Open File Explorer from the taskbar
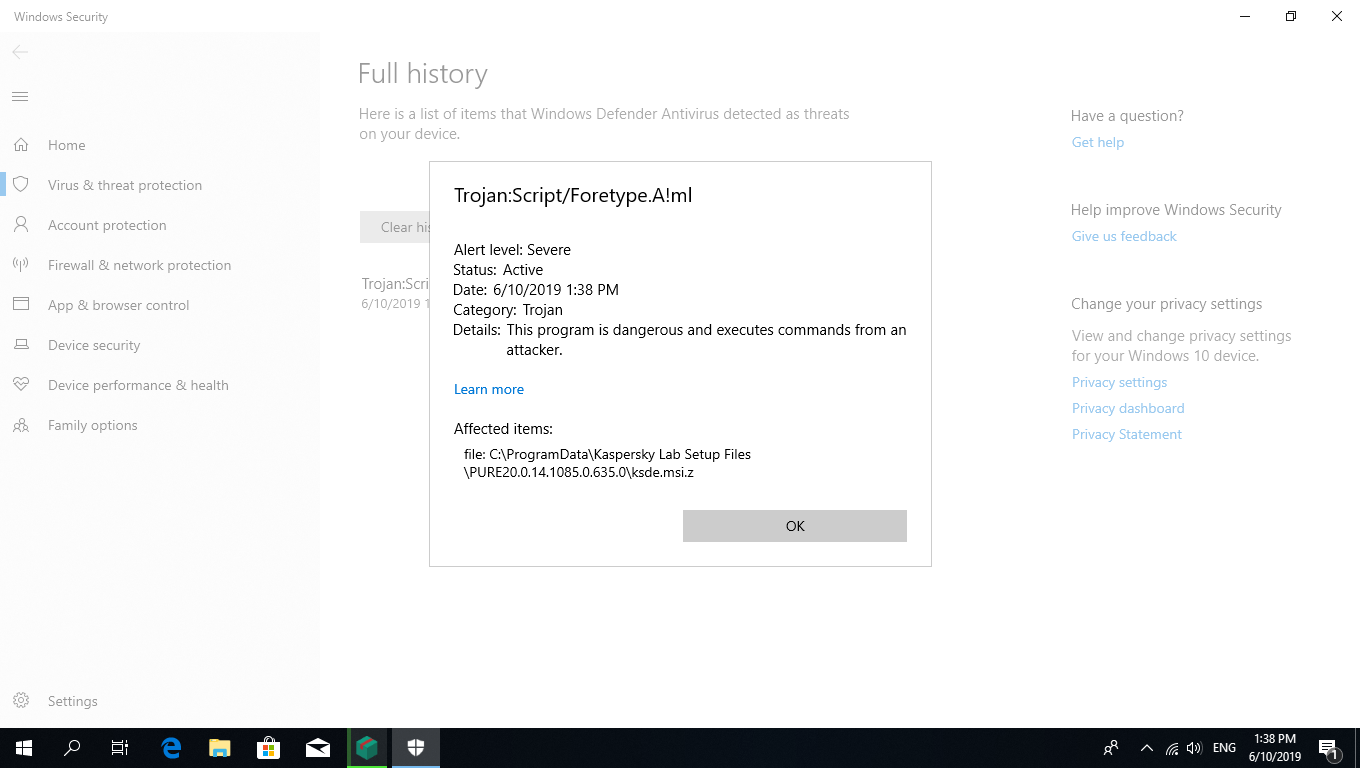Screen dimensions: 1360x768 [220, 748]
